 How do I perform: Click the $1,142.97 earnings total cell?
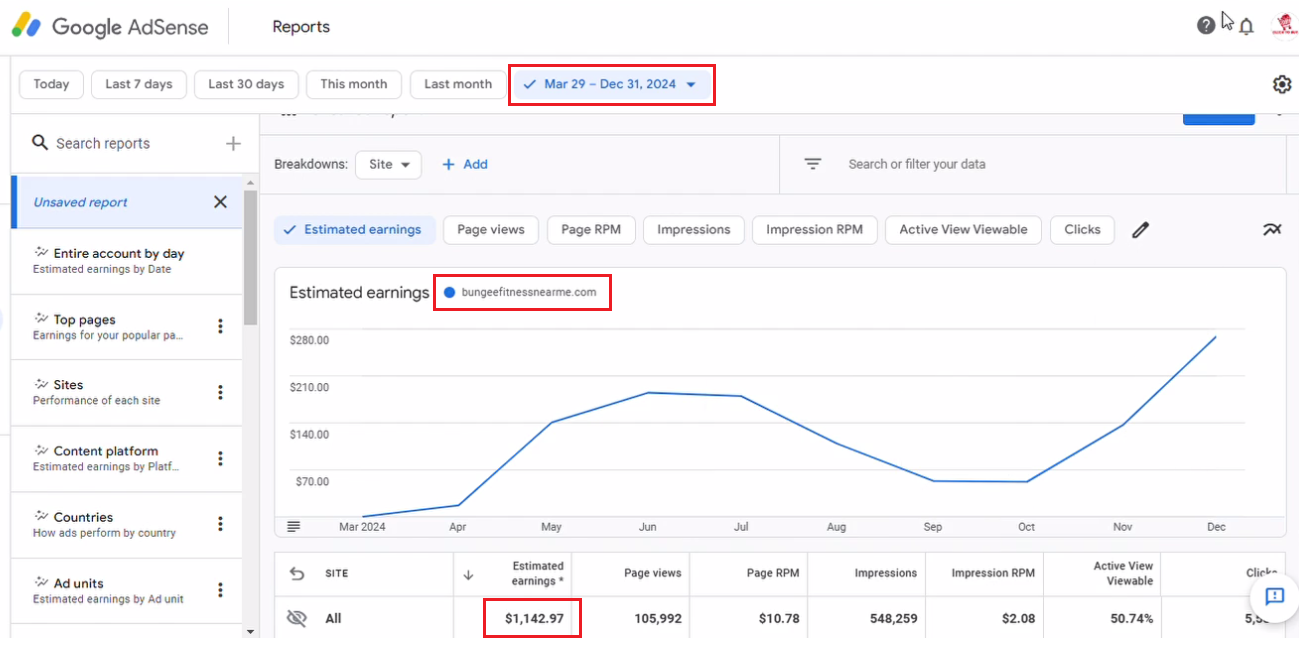coord(534,619)
